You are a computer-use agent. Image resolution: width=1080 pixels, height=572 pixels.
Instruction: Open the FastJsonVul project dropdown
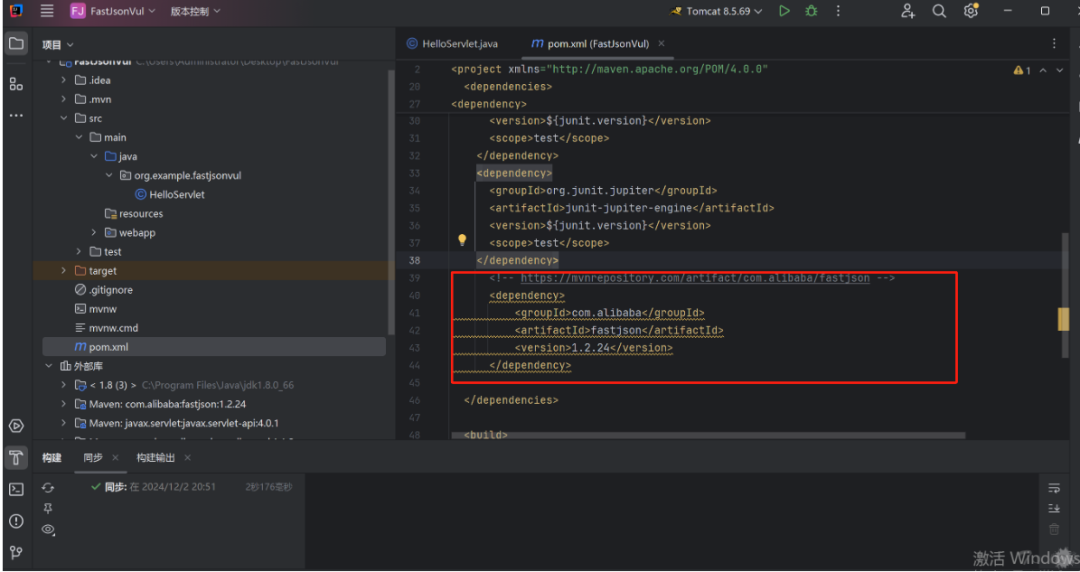[x=113, y=11]
